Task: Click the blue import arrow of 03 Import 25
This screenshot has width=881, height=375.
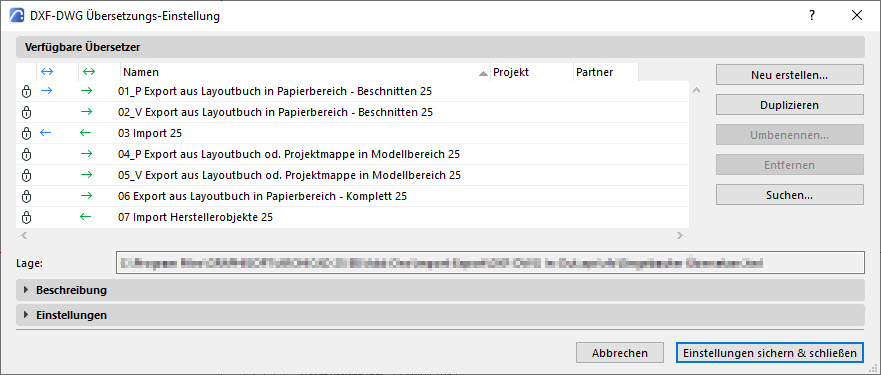Action: (x=46, y=133)
